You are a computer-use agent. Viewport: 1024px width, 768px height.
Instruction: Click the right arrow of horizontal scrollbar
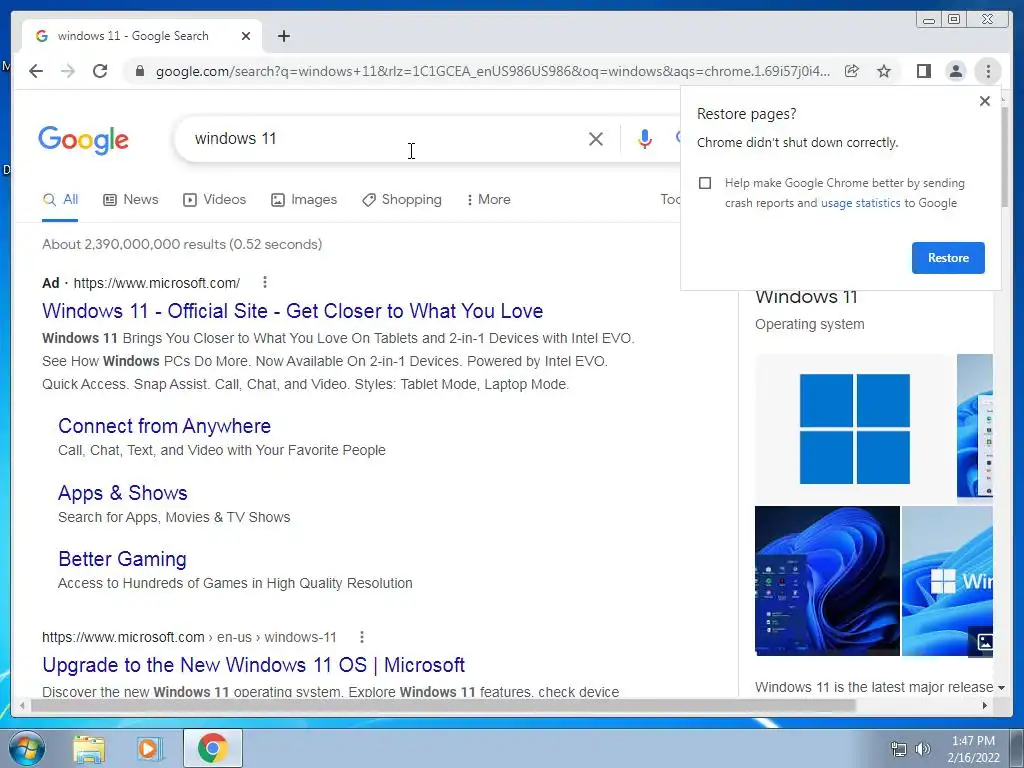click(x=985, y=705)
